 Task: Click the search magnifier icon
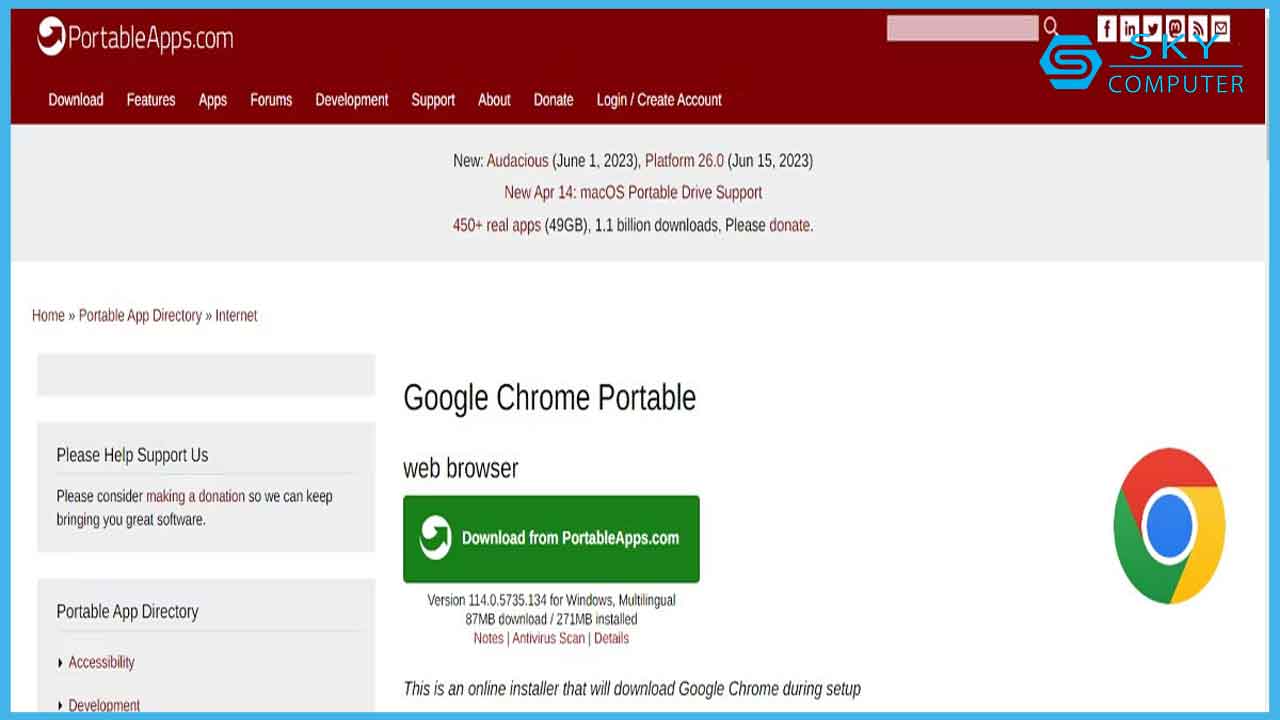click(x=1051, y=27)
